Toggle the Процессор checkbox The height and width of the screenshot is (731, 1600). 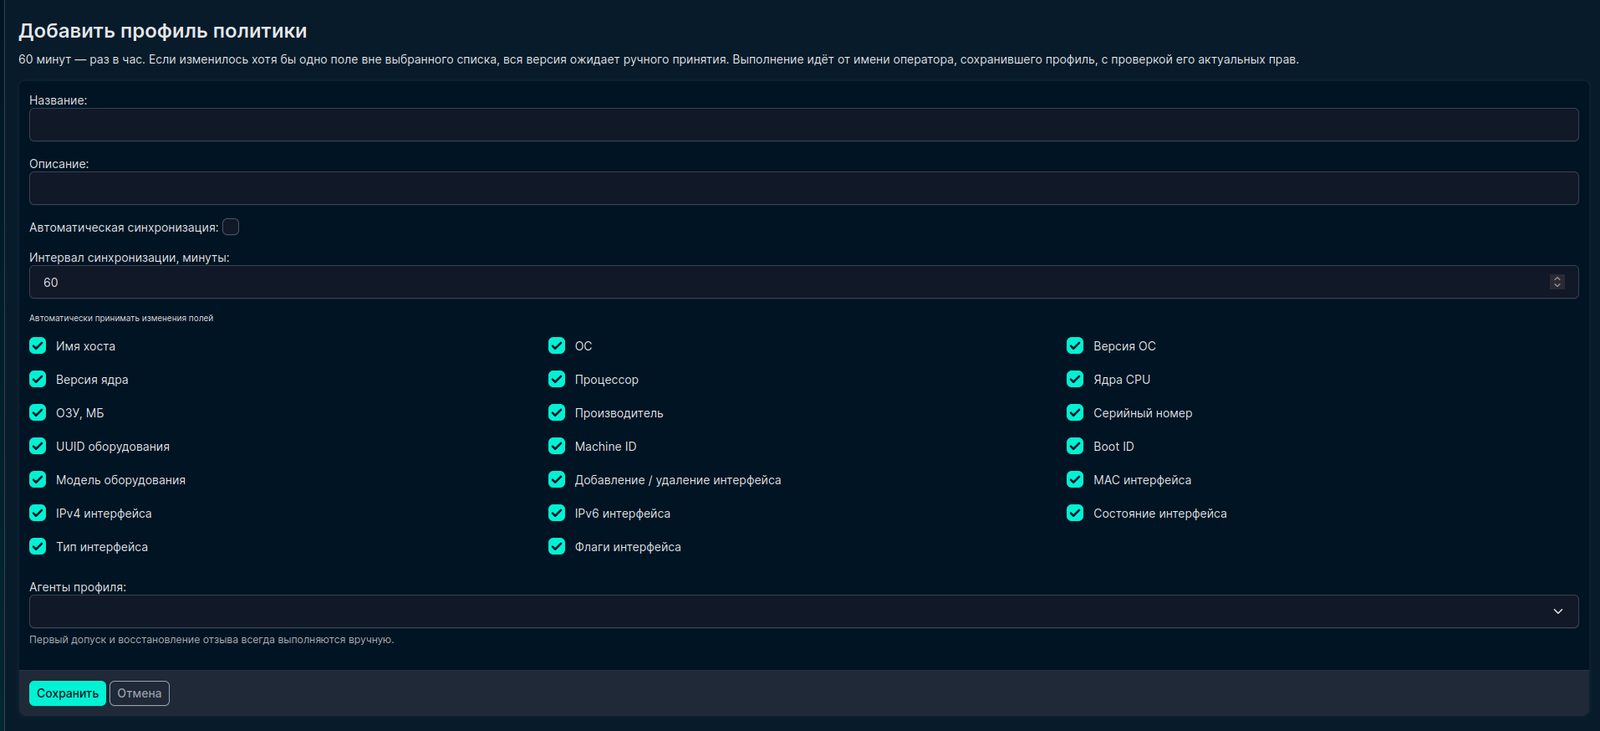pos(557,379)
